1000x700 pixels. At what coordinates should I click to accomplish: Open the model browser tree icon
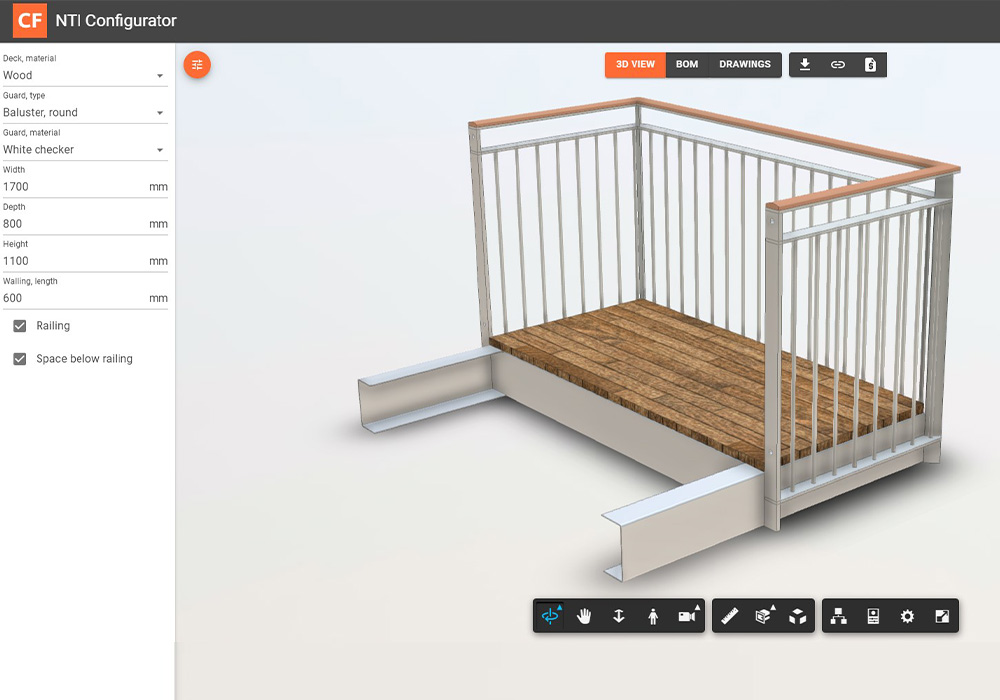coord(839,617)
